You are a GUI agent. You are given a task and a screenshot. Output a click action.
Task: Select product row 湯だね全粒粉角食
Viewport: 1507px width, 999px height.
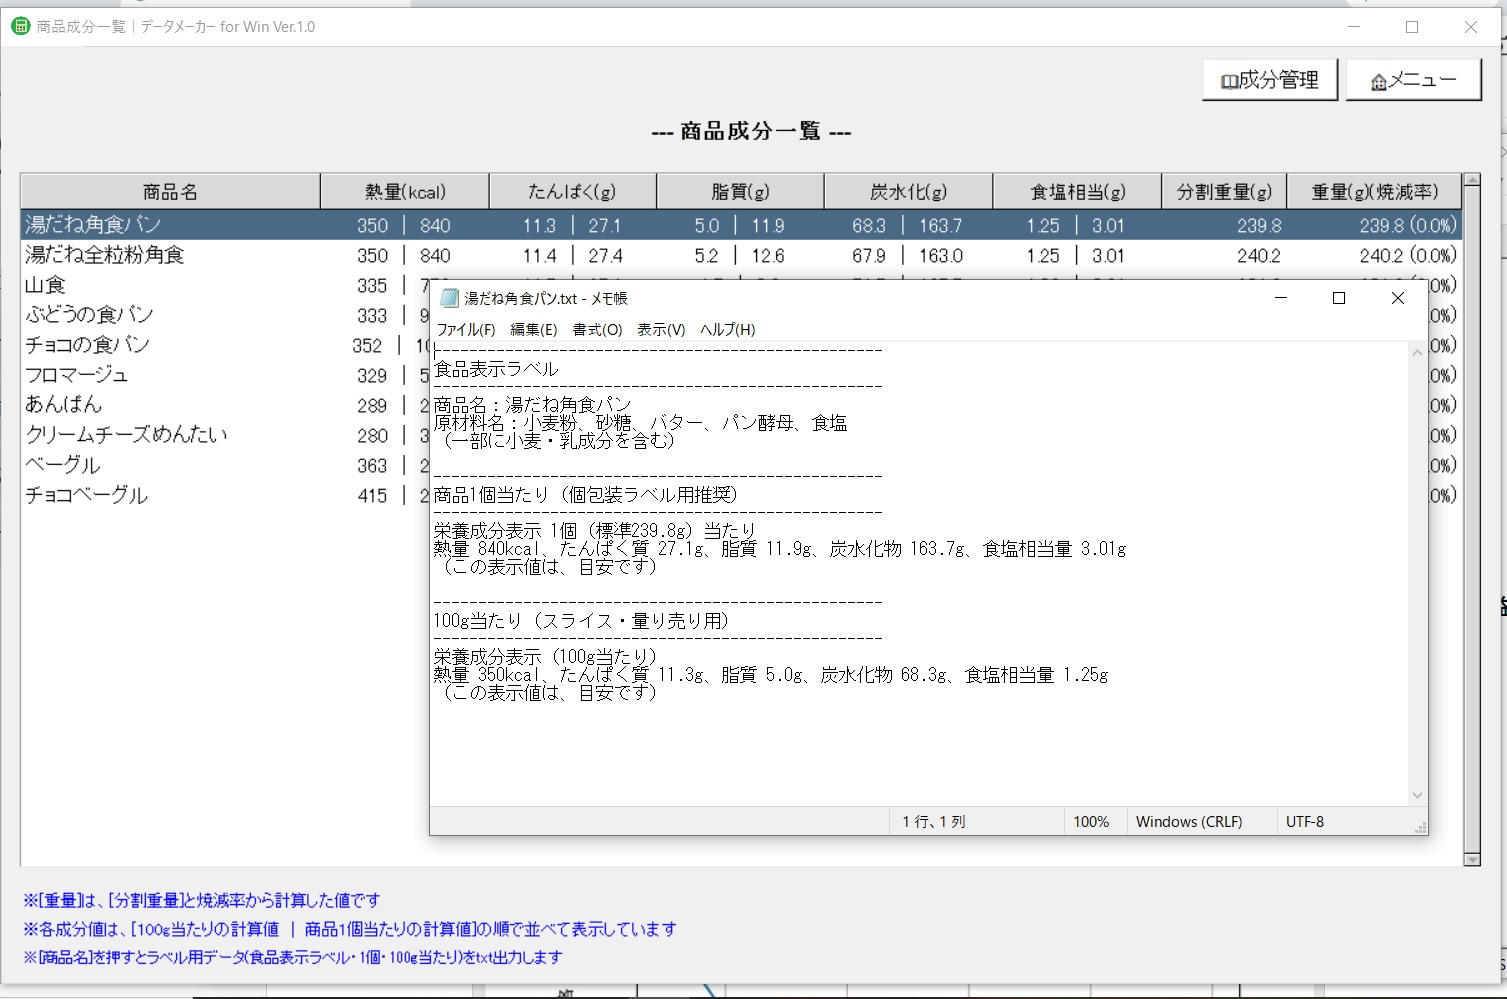click(741, 255)
